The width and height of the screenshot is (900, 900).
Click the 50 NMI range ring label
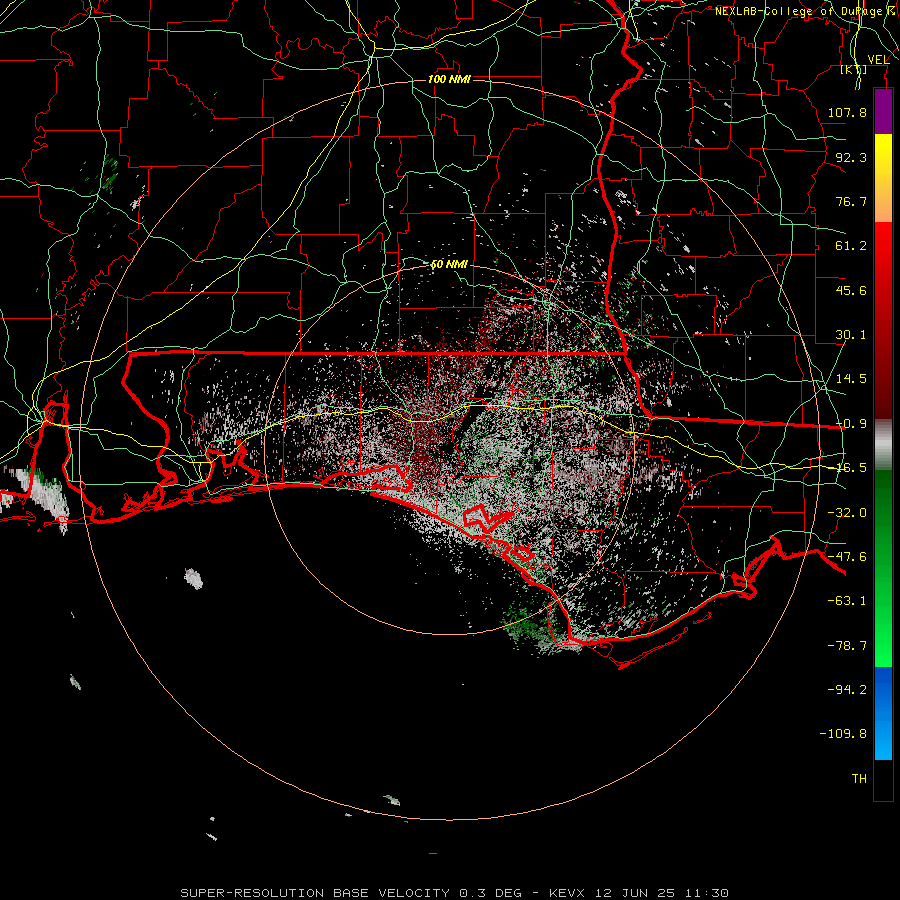[x=449, y=264]
